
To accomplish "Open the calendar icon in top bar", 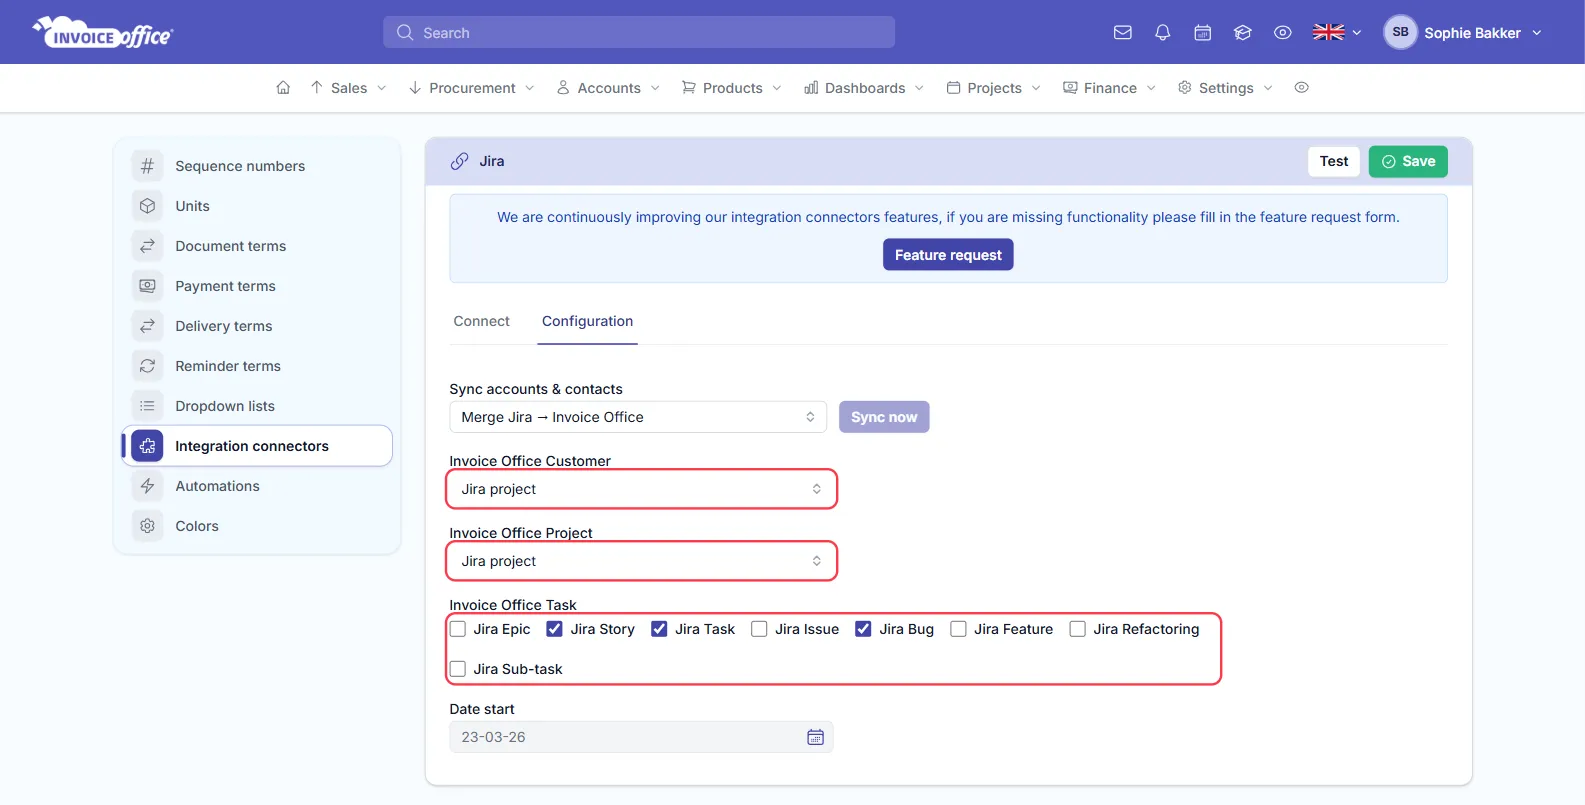I will (x=1203, y=33).
